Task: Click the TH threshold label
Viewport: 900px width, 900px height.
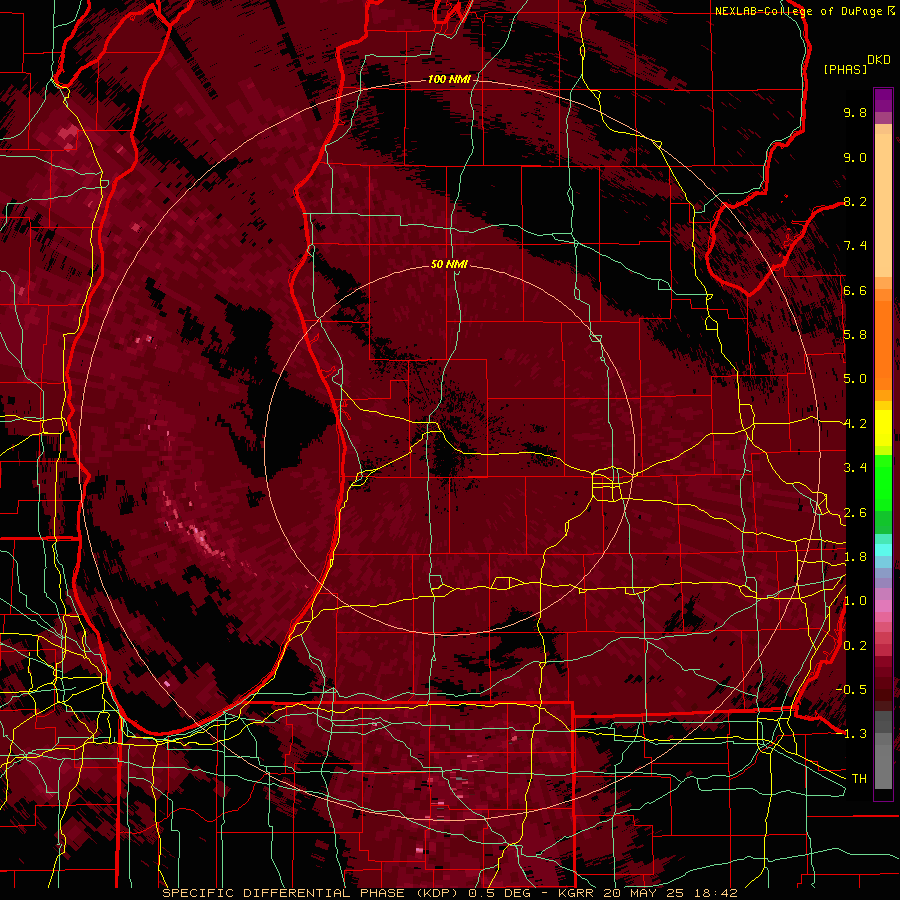Action: 859,779
